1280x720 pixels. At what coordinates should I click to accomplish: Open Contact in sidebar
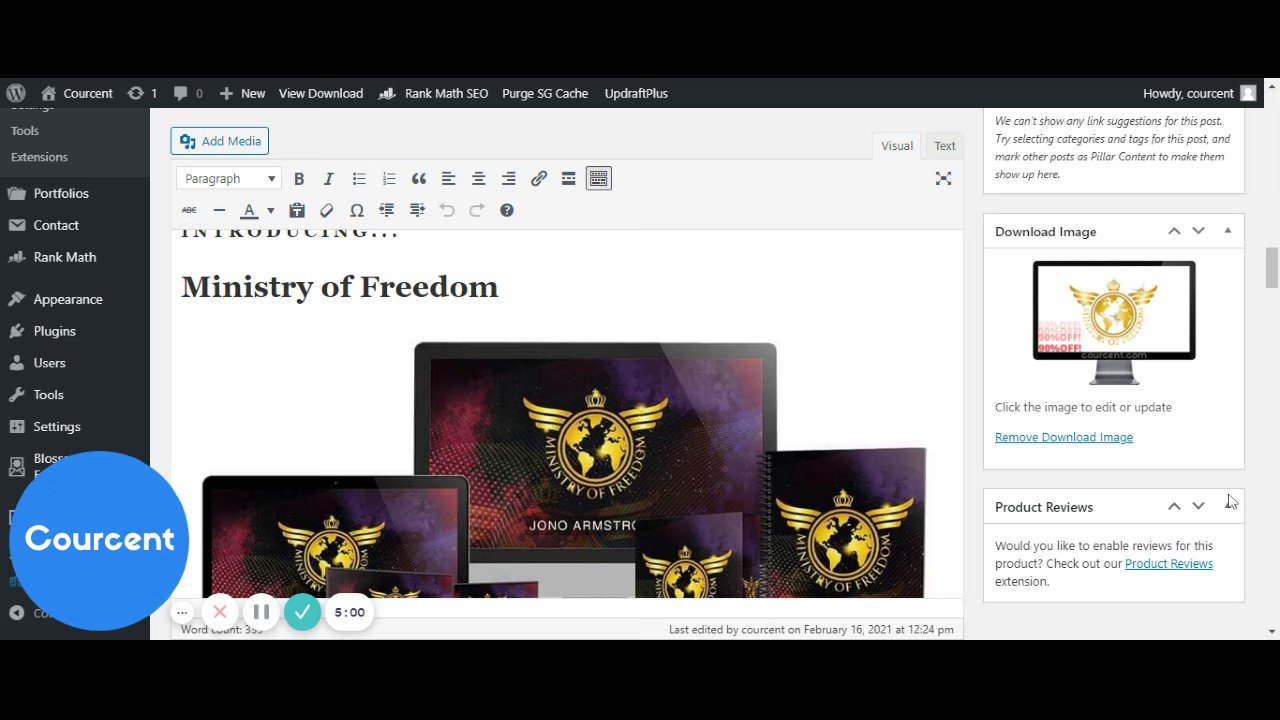tap(56, 225)
